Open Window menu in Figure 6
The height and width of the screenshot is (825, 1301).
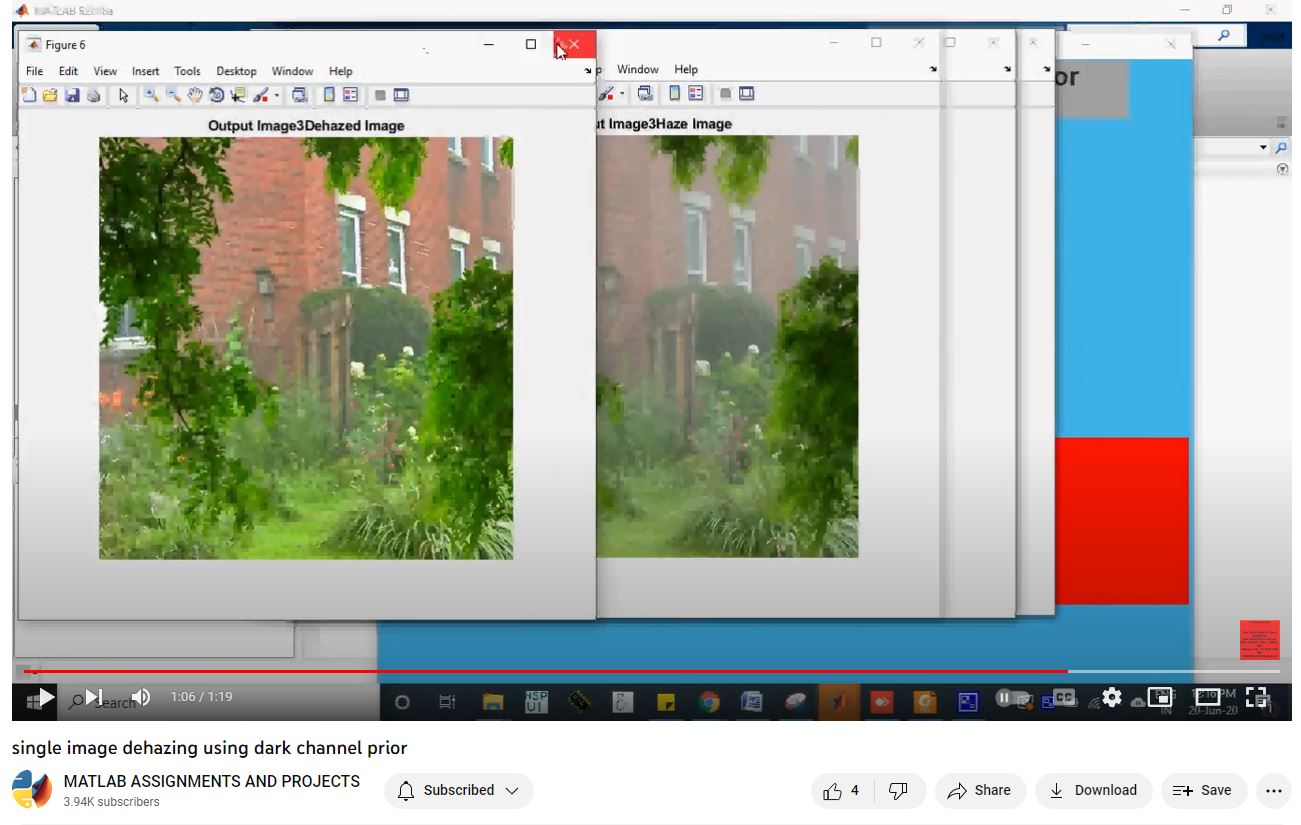tap(292, 71)
